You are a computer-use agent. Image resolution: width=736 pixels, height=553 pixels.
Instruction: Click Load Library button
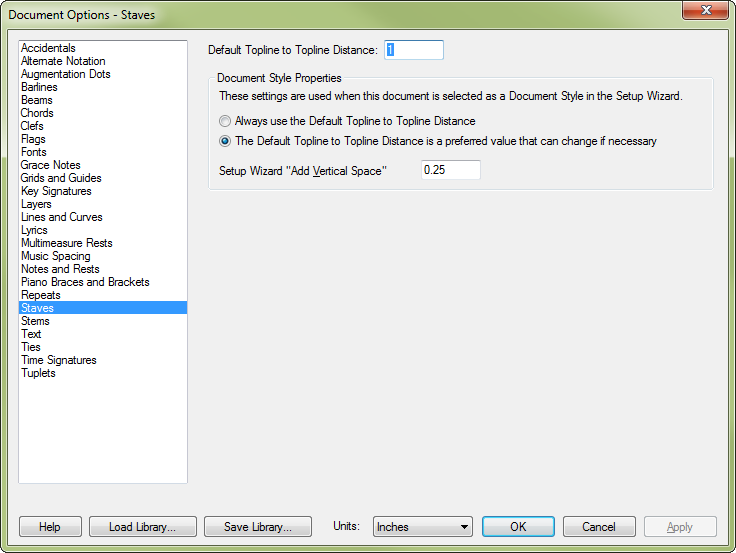pyautogui.click(x=142, y=527)
